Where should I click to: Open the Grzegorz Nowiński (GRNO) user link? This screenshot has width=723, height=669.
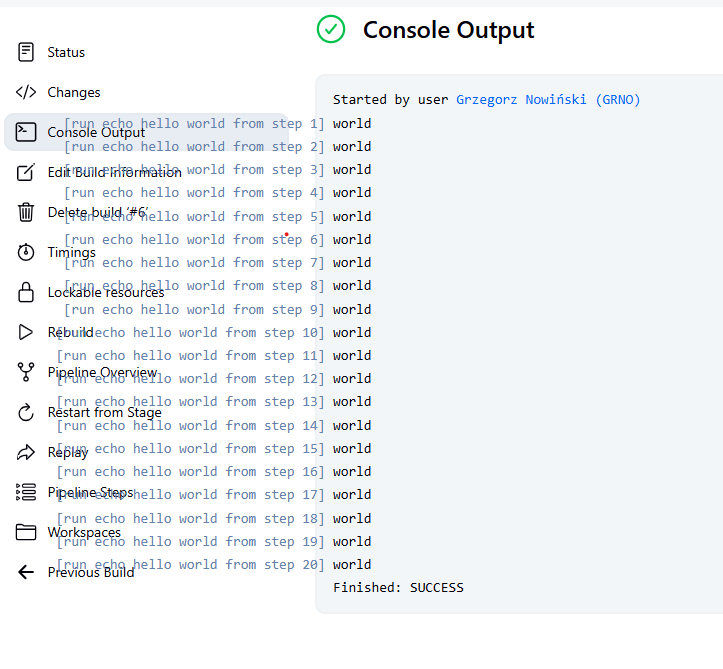[x=547, y=100]
